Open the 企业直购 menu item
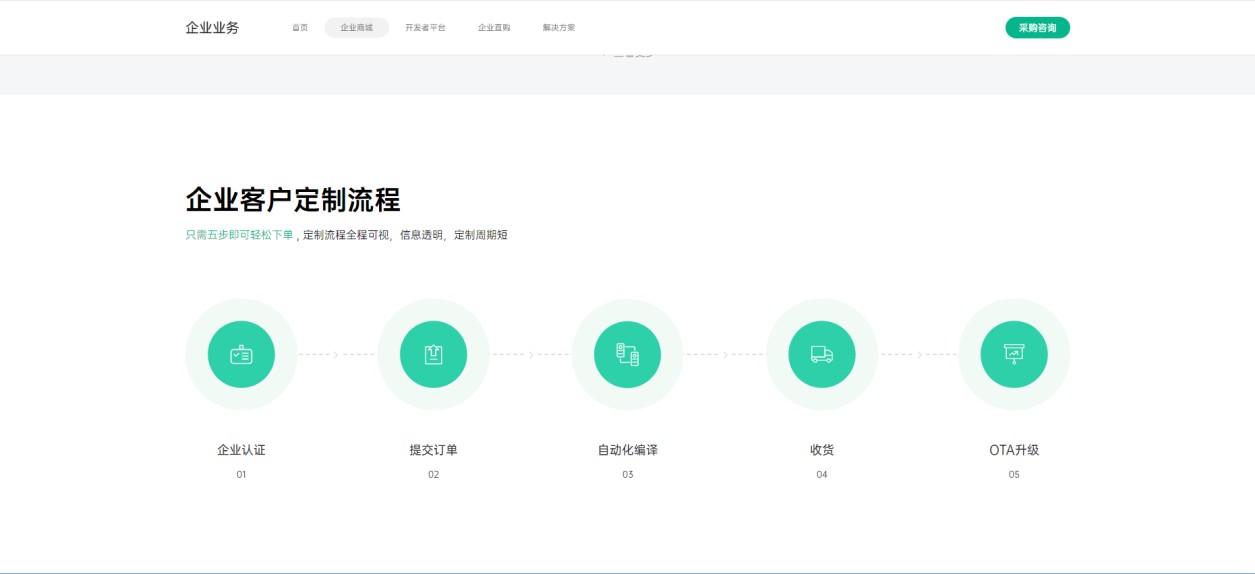This screenshot has width=1255, height=574. [x=494, y=28]
